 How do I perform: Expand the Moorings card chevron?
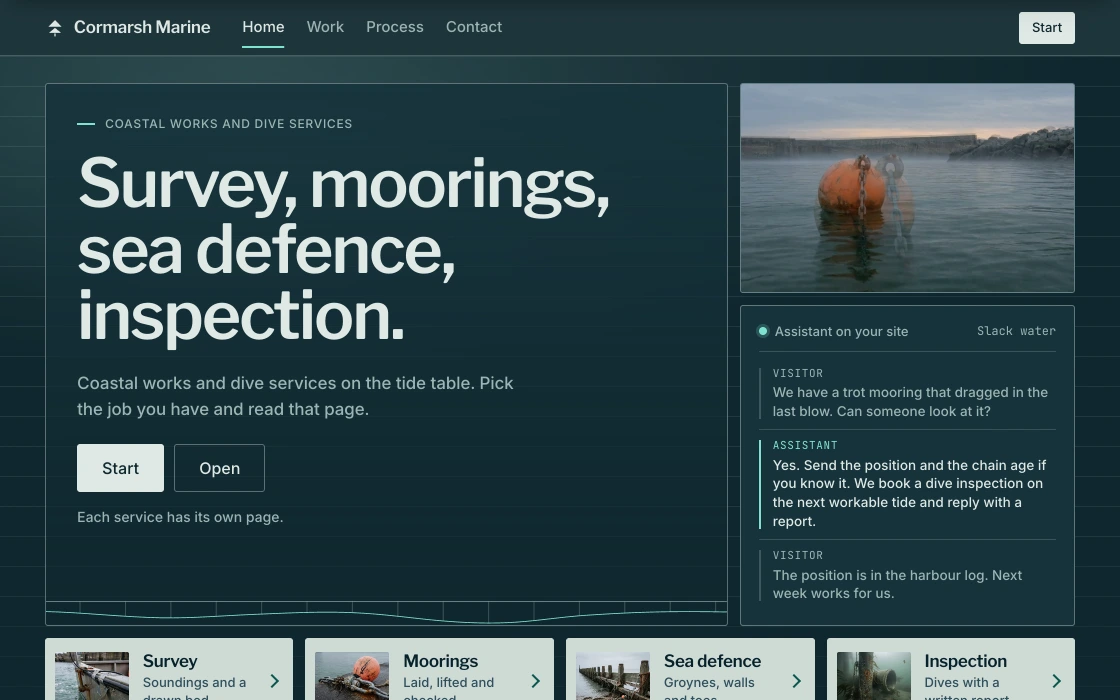click(535, 681)
